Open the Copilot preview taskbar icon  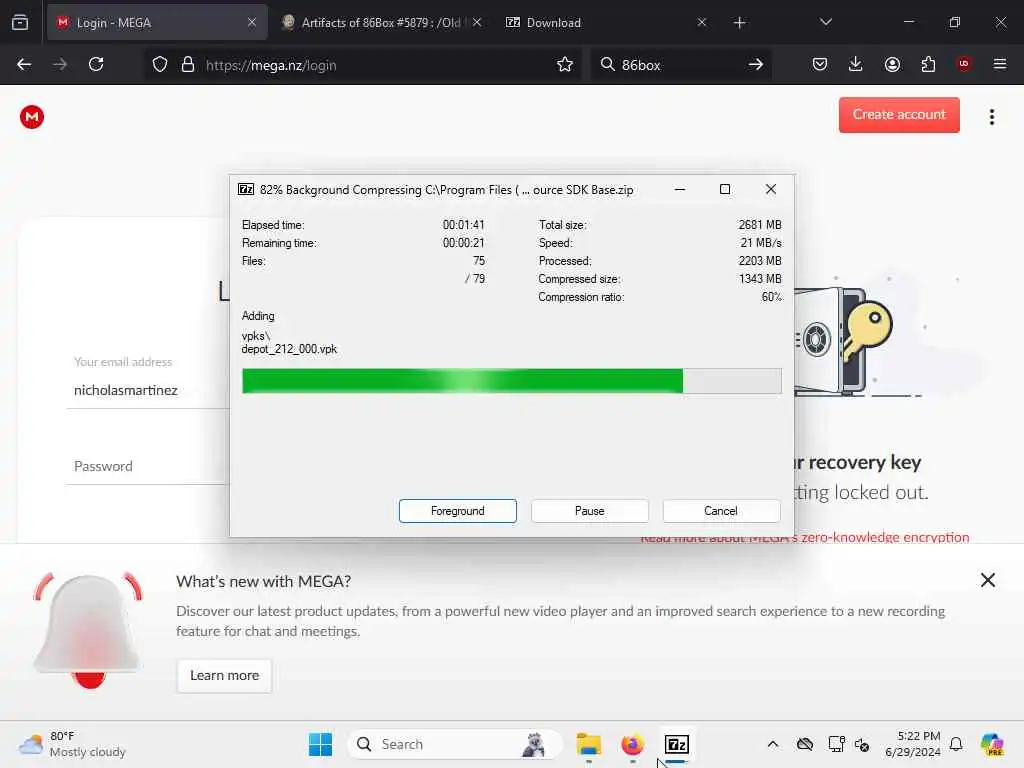[992, 744]
